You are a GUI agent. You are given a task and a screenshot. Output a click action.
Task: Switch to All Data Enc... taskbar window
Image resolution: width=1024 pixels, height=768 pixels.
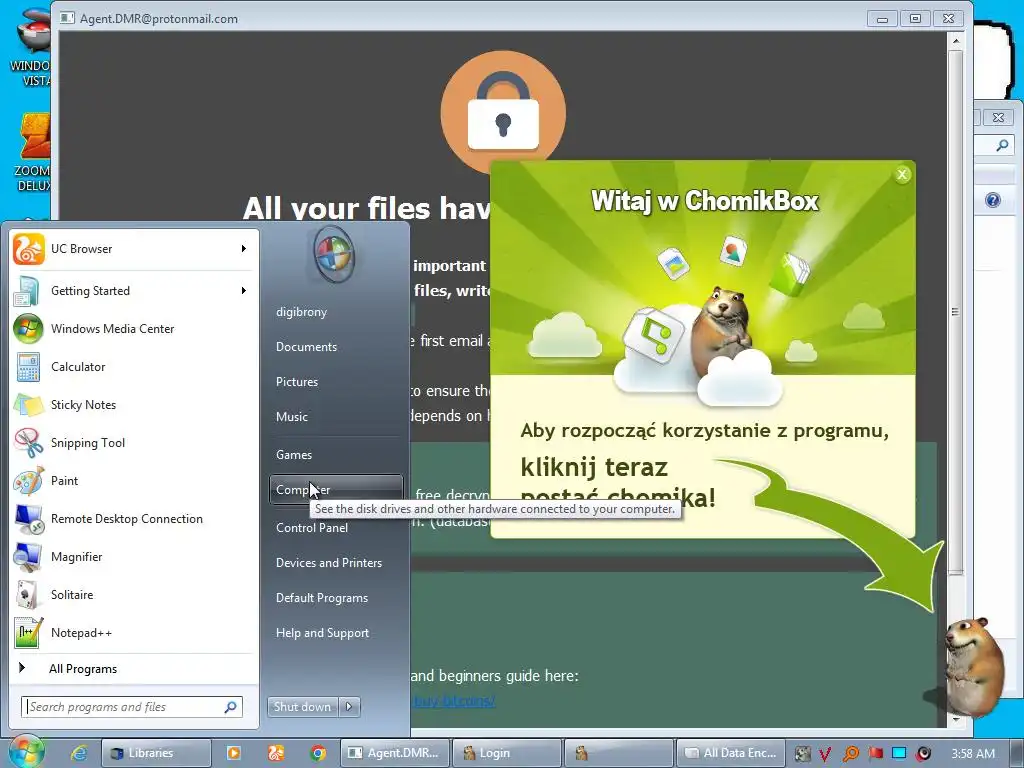(x=729, y=753)
